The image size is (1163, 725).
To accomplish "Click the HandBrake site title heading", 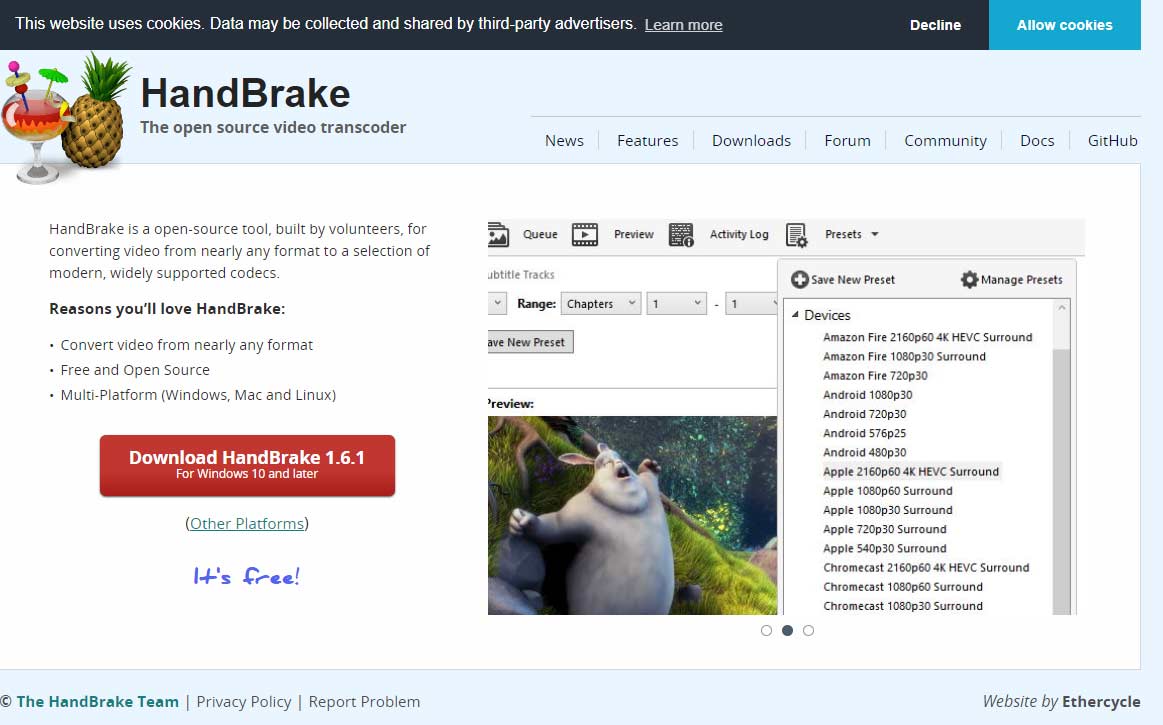I will point(245,94).
